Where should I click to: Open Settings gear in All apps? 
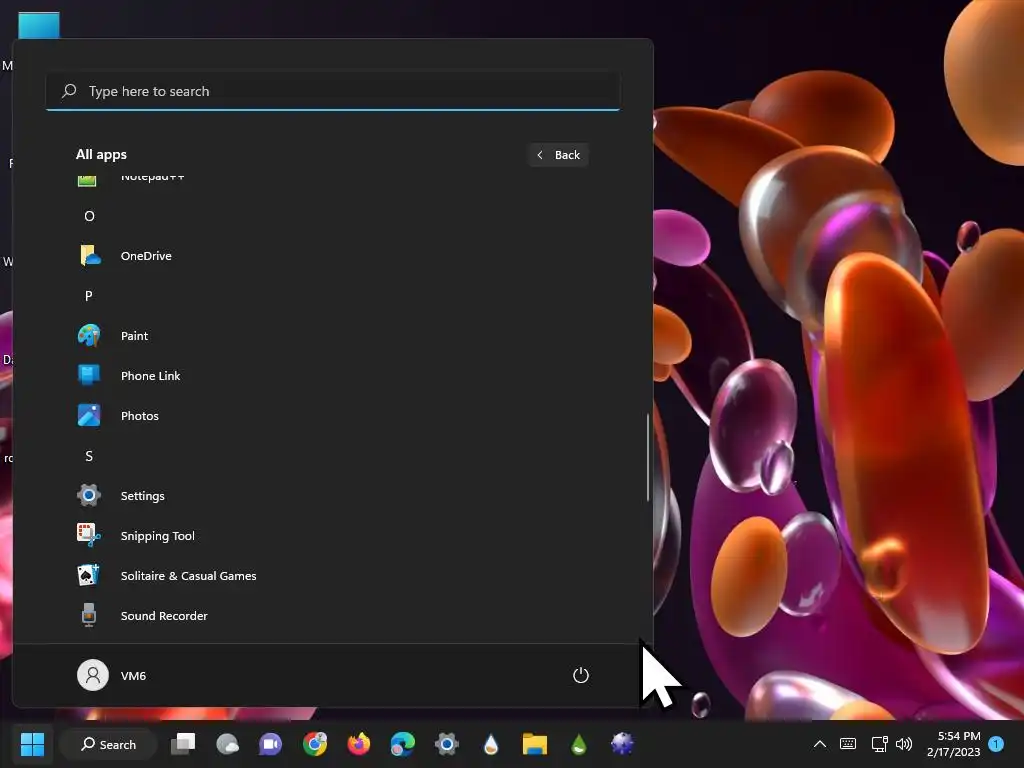click(x=89, y=496)
